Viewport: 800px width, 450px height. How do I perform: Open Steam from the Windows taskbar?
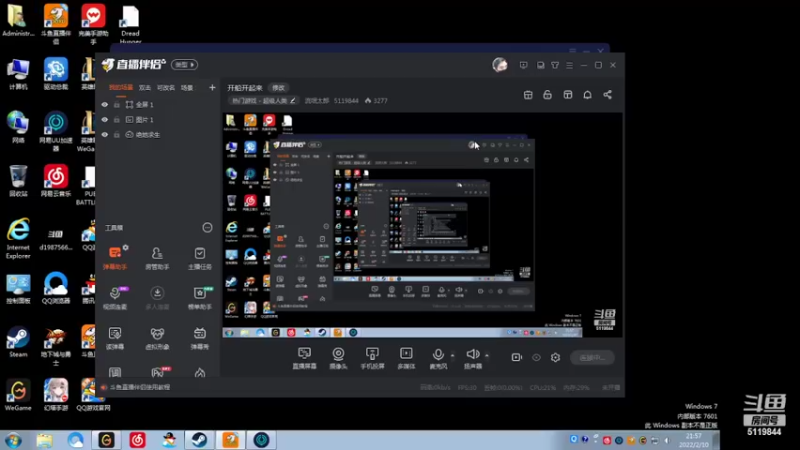pos(199,440)
